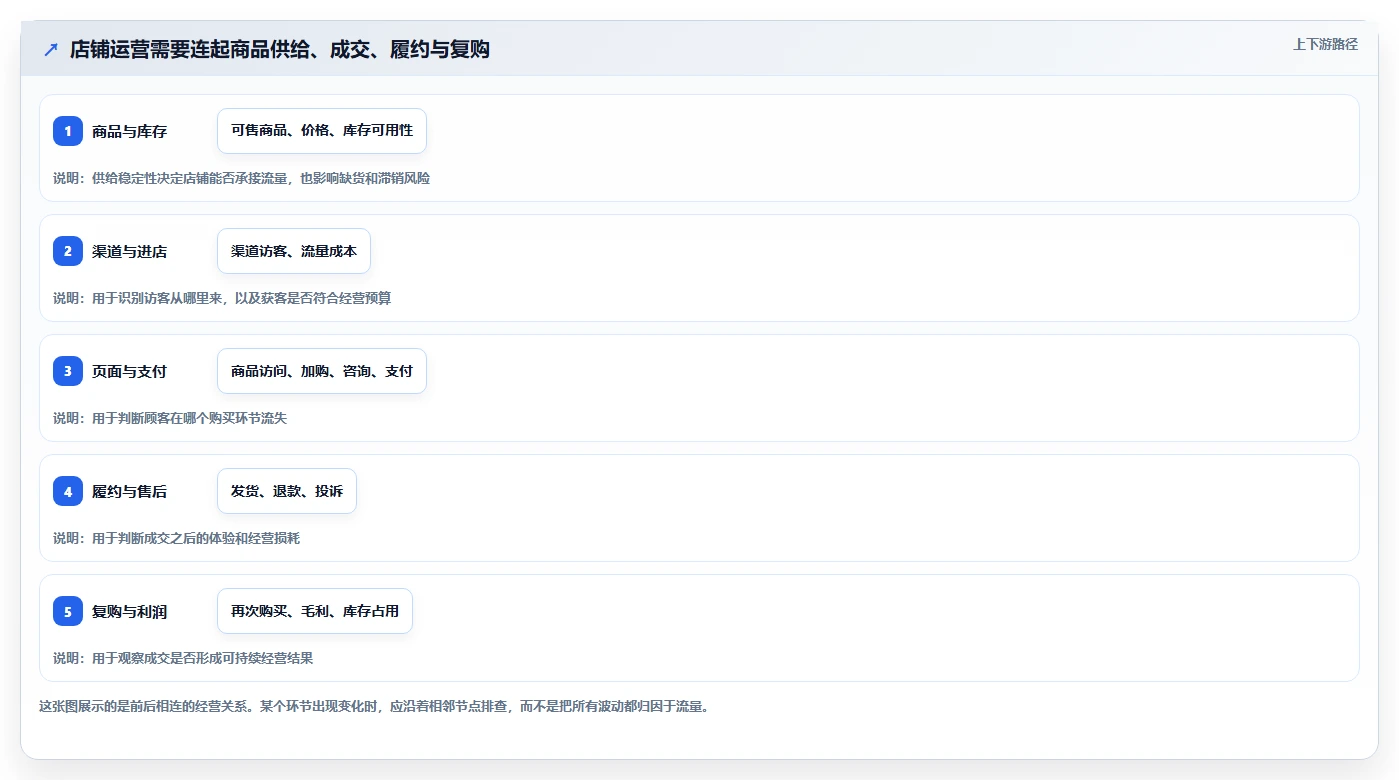The width and height of the screenshot is (1399, 780).
Task: Click the 页面与支付 step title
Action: pos(129,371)
